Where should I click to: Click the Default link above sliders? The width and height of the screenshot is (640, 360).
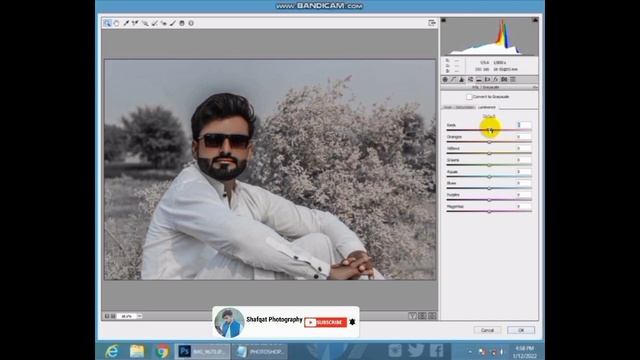489,116
